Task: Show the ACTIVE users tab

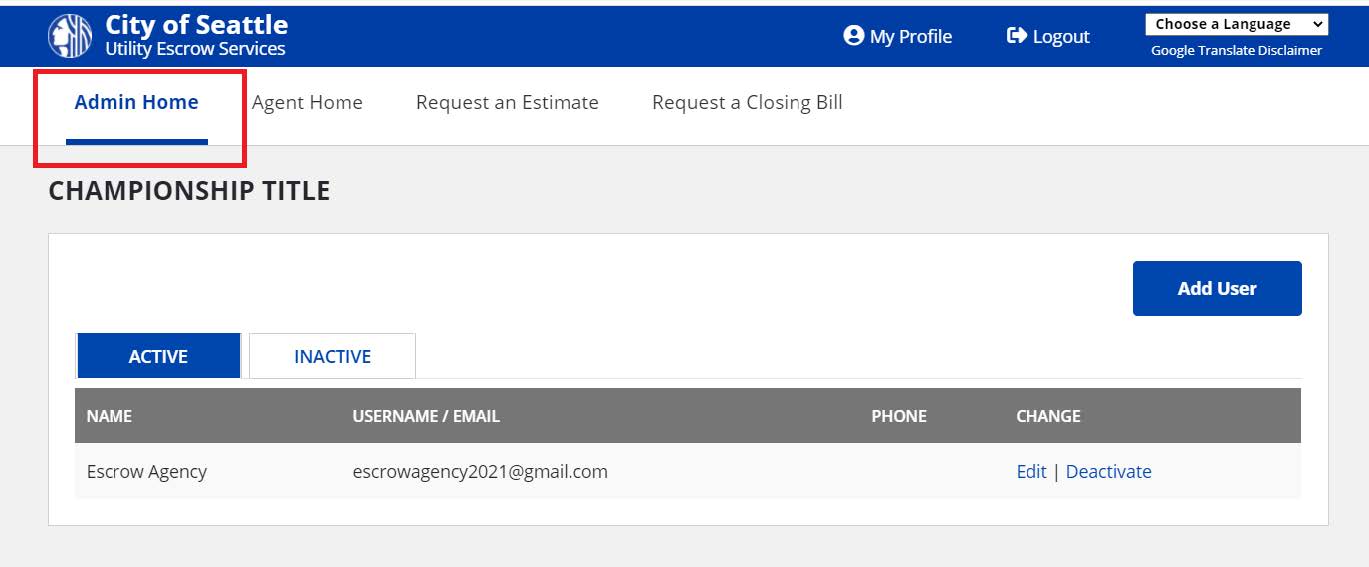Action: pyautogui.click(x=158, y=356)
